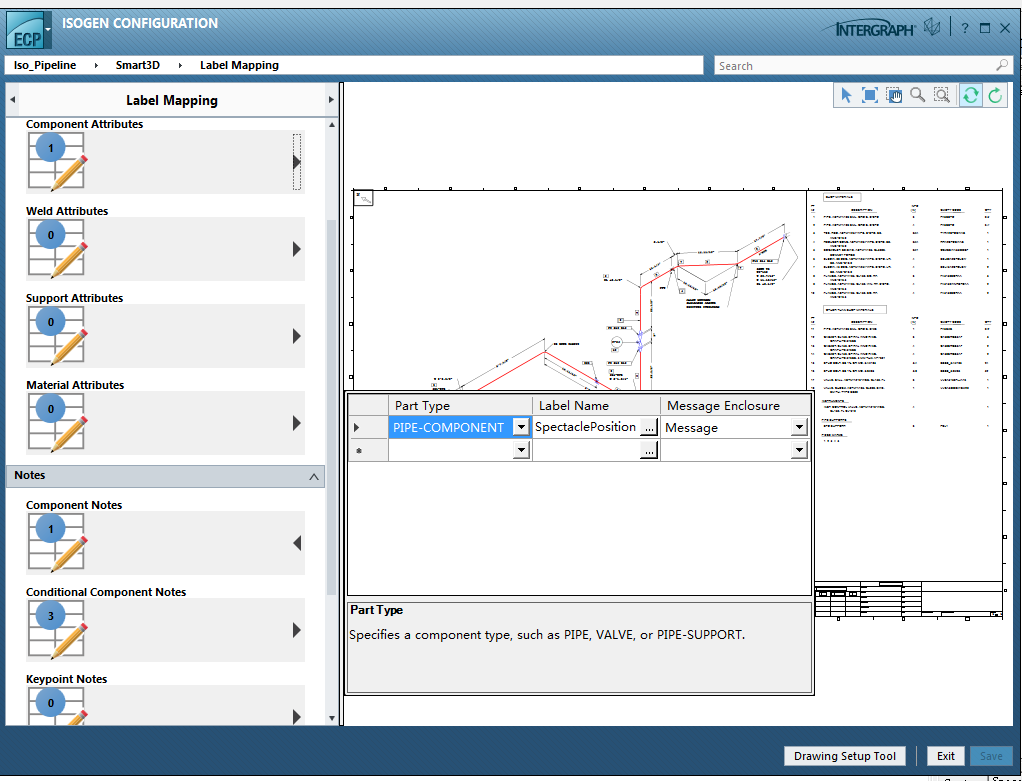Image resolution: width=1022 pixels, height=781 pixels.
Task: Open Message Enclosure dropdown in new row
Action: (799, 450)
